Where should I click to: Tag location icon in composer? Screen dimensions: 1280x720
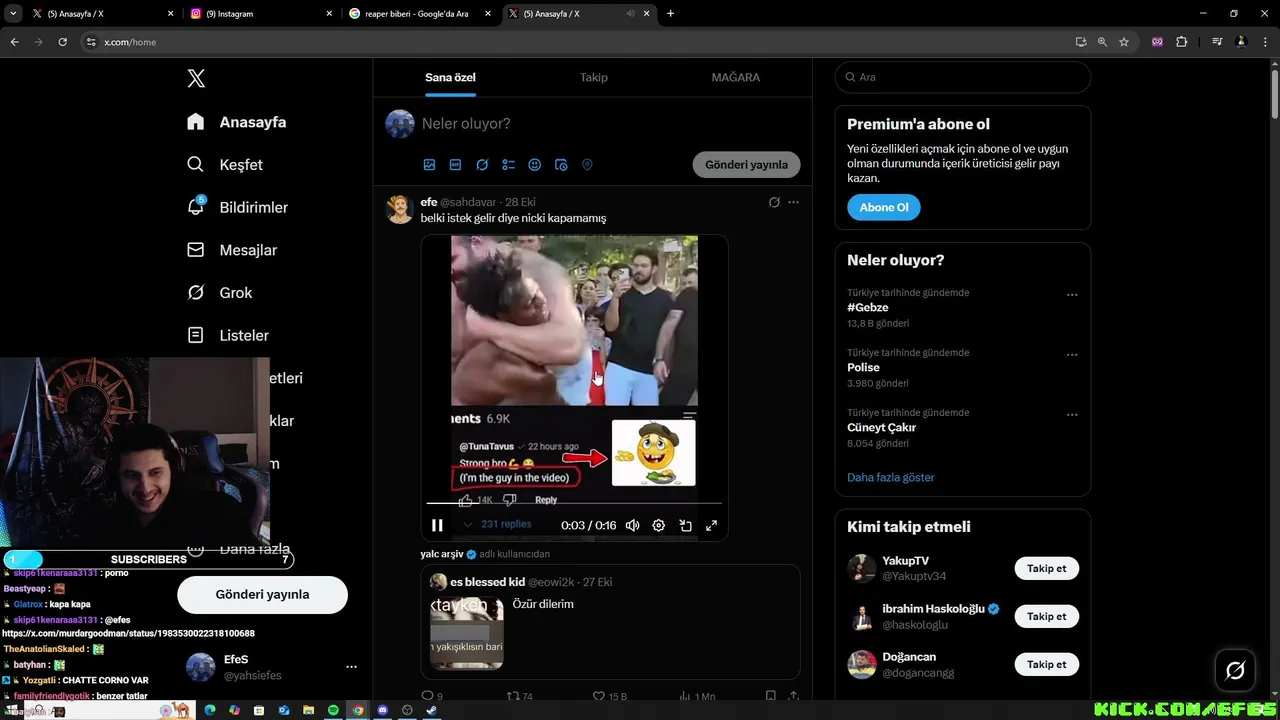(587, 165)
